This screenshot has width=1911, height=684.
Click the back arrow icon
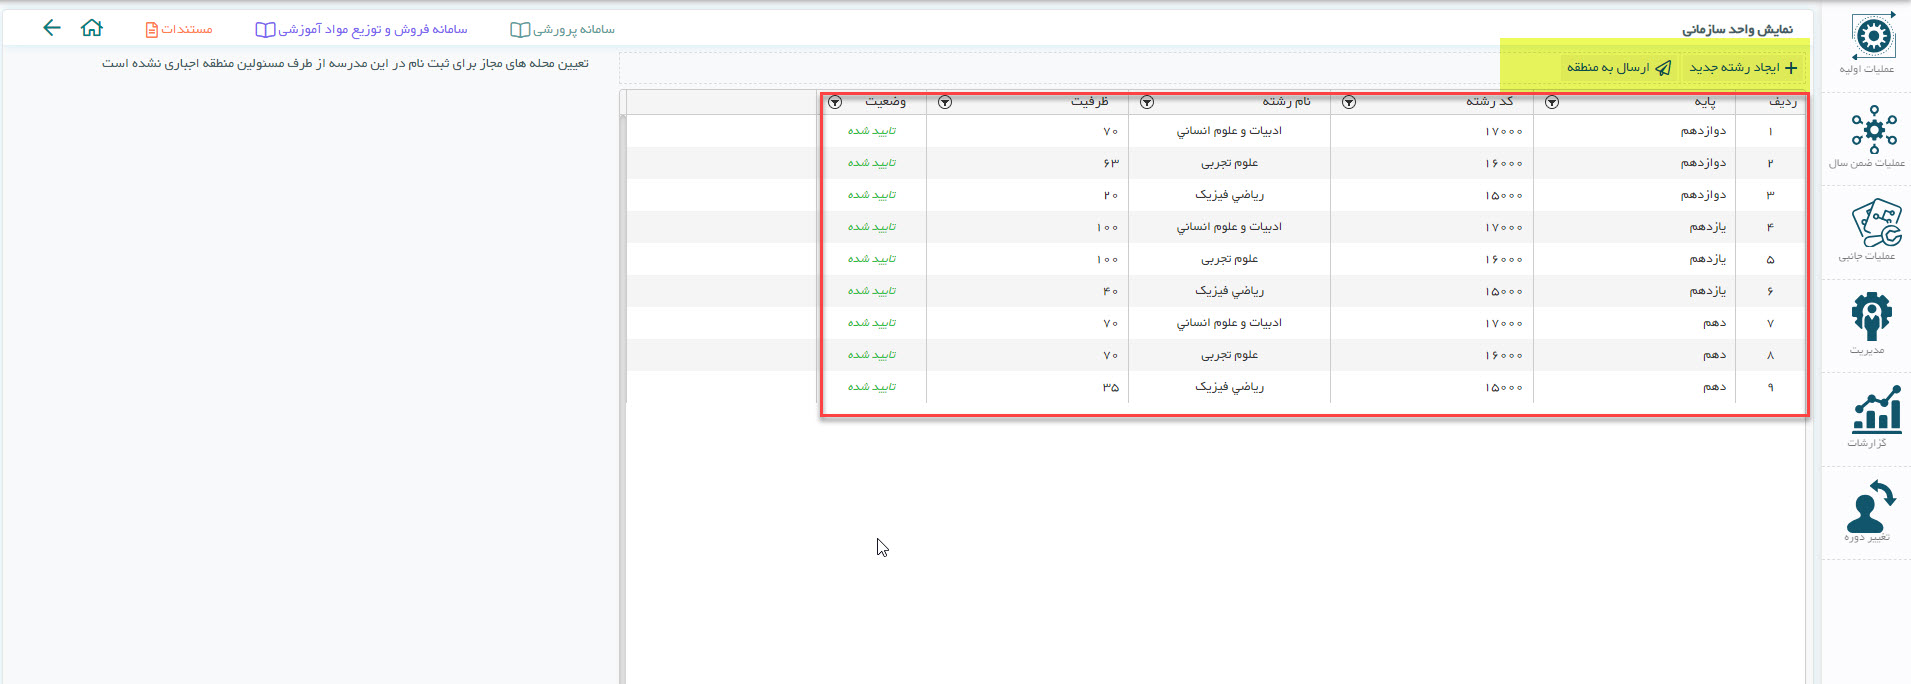pos(52,28)
